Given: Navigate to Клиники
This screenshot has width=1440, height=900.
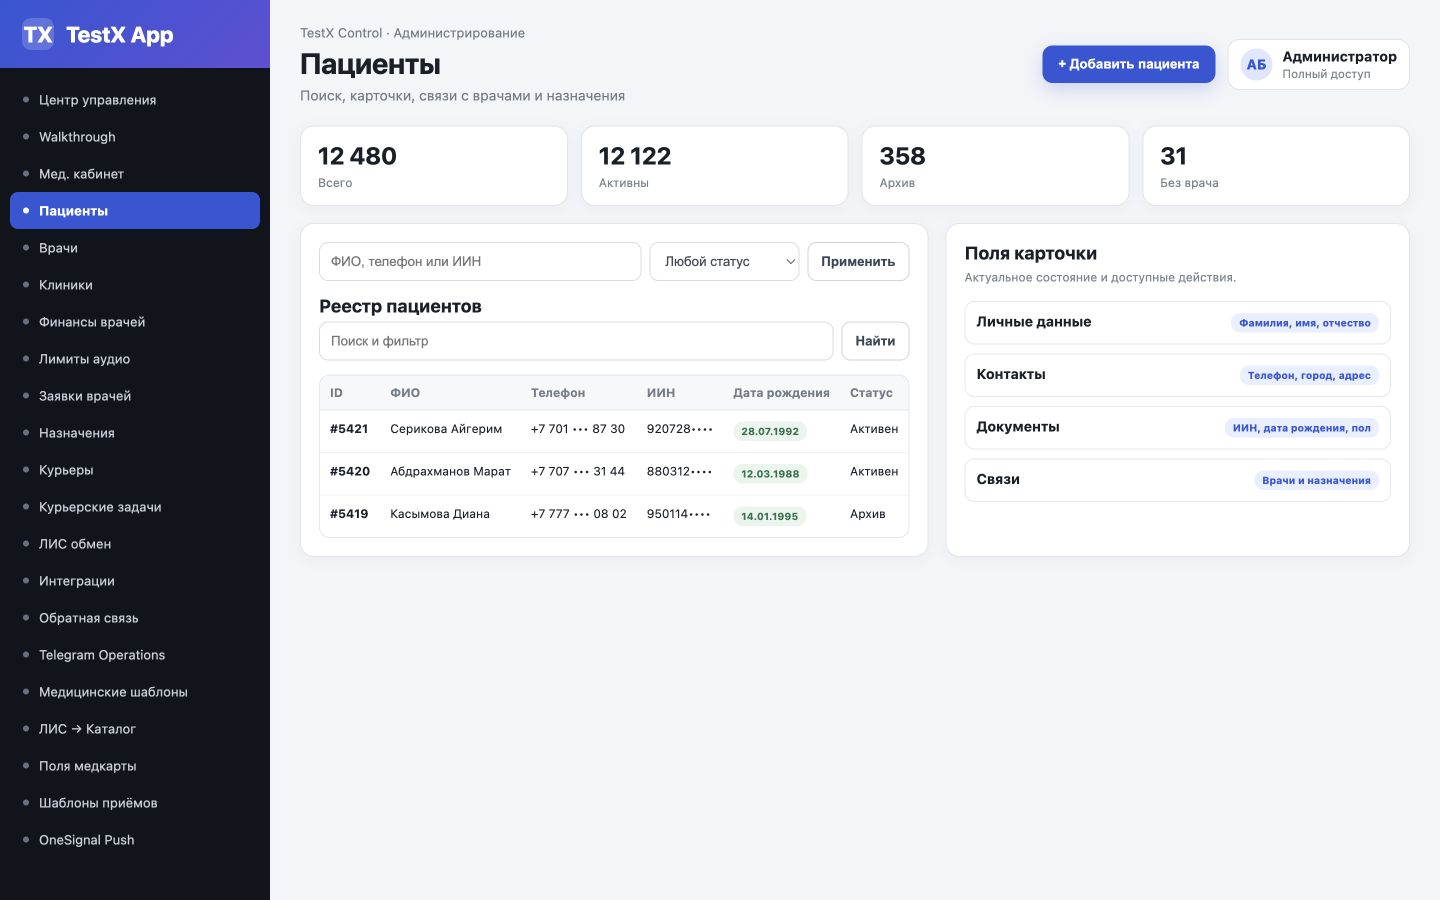Looking at the screenshot, I should tap(135, 285).
